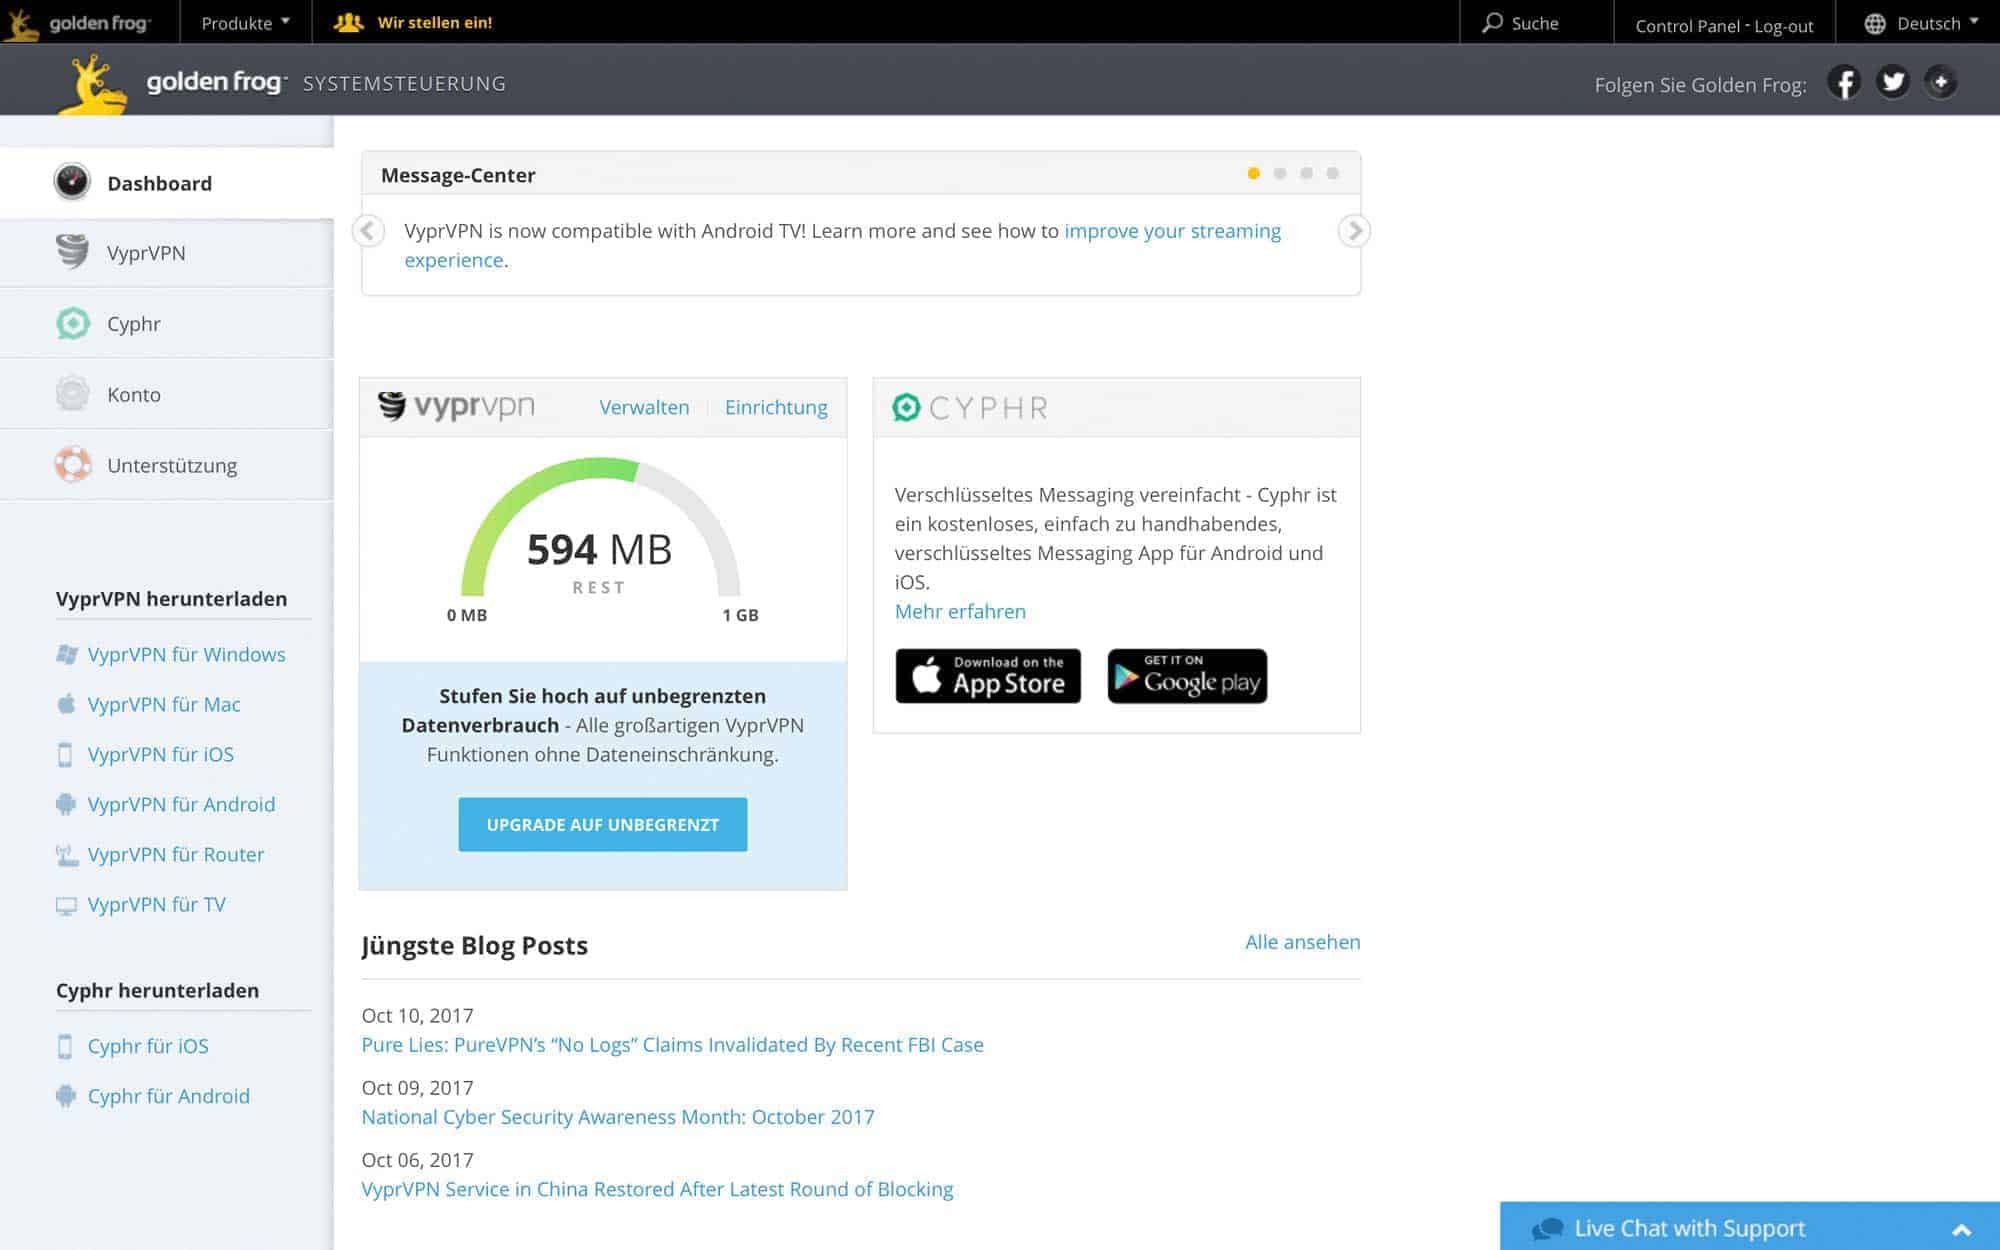Show the previous Message-Center message arrow
Viewport: 2000px width, 1250px height.
368,231
